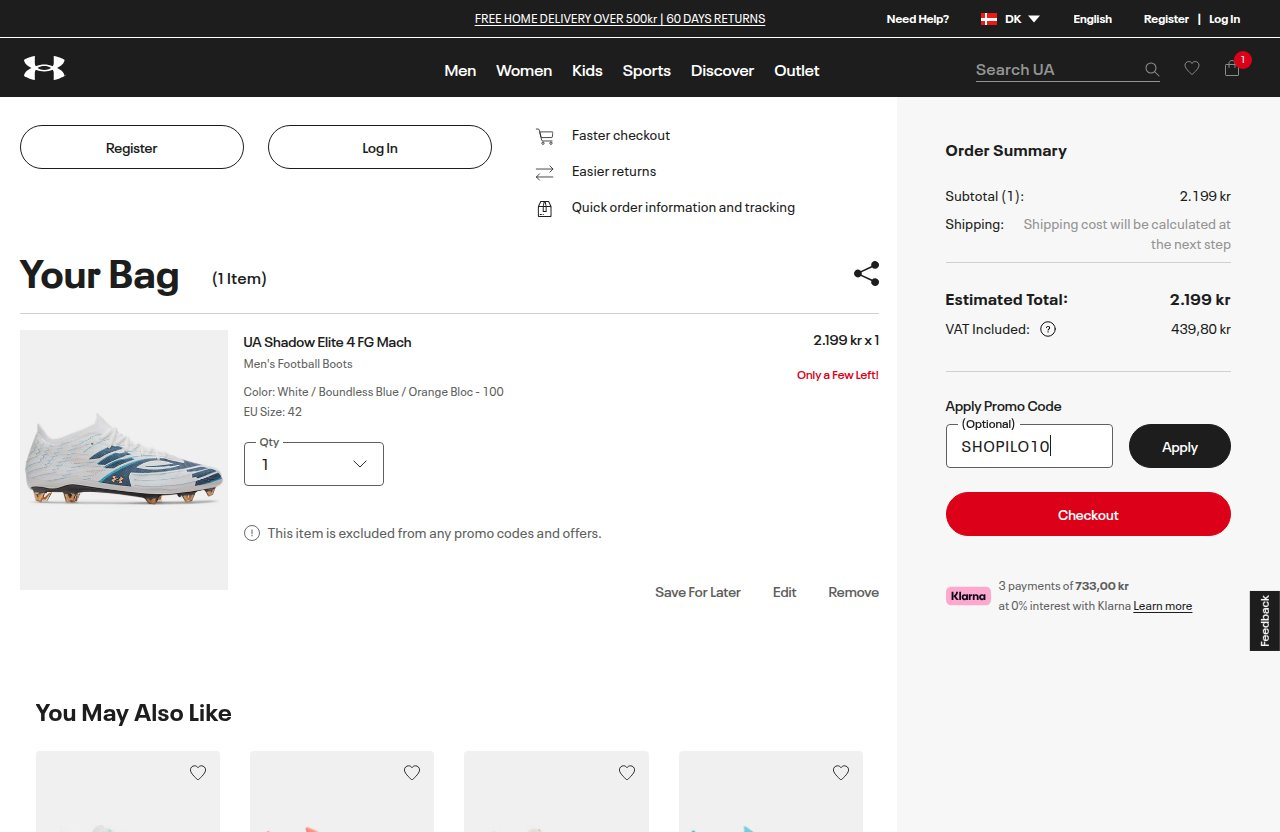Open the wishlist heart in header

pyautogui.click(x=1192, y=68)
